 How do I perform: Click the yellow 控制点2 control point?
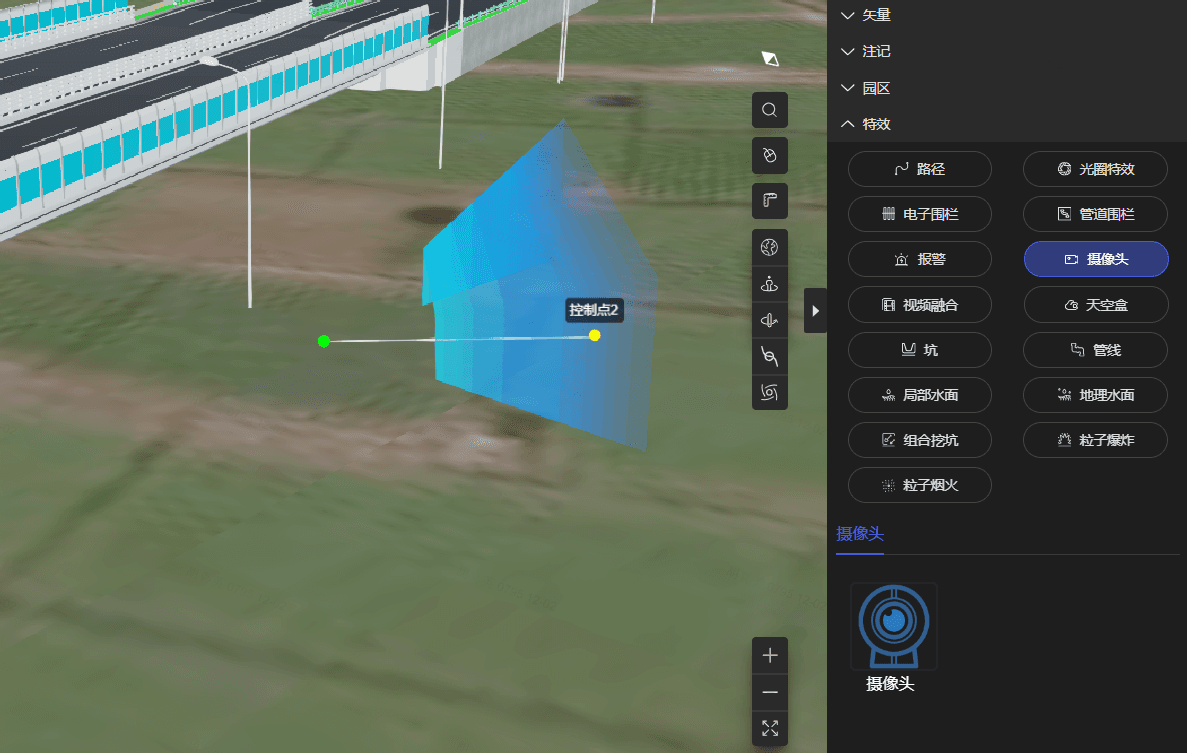point(595,335)
